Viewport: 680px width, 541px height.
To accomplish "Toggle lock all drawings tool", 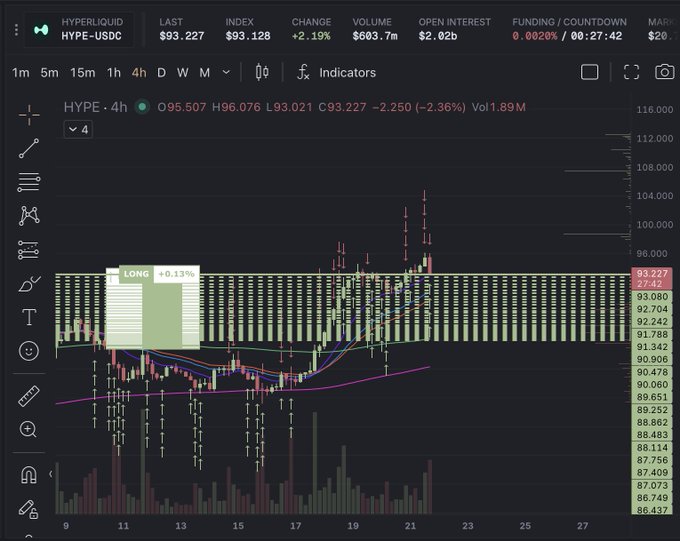I will pos(29,509).
